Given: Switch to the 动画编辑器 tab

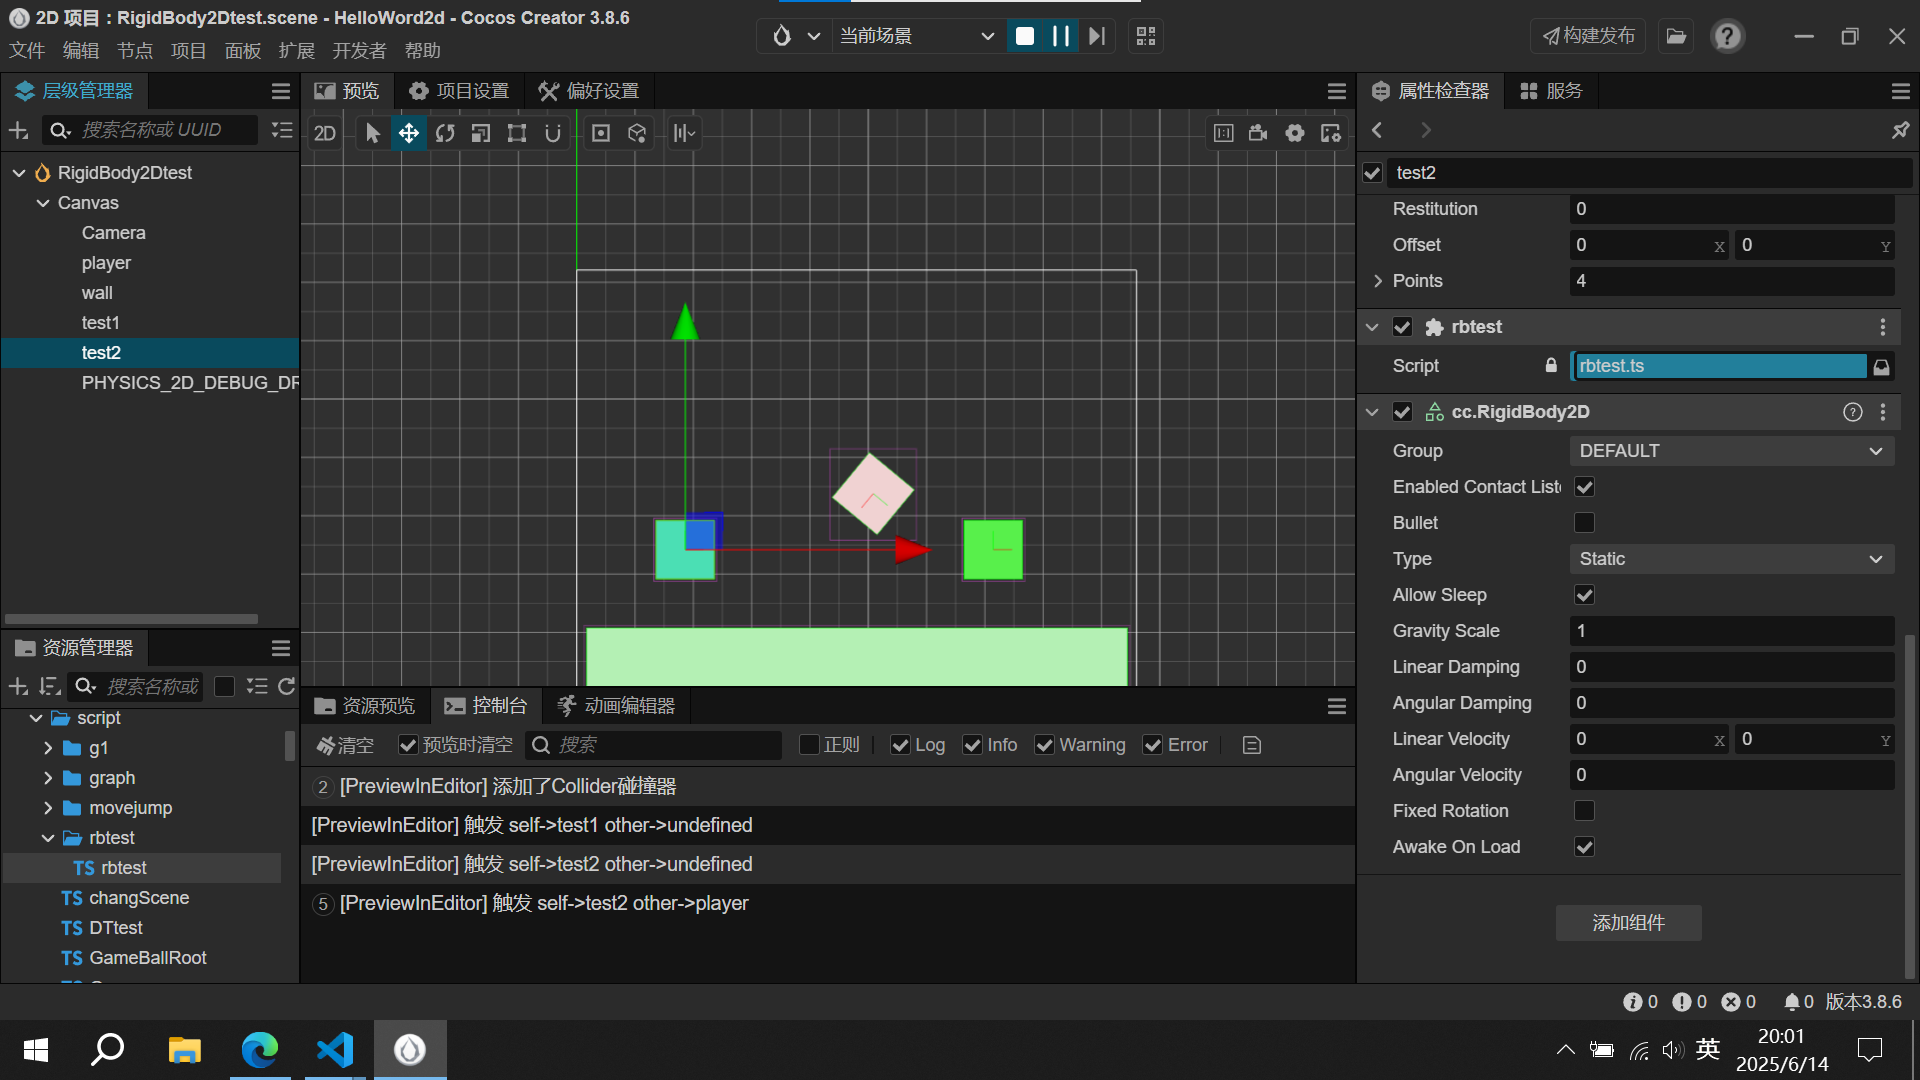Looking at the screenshot, I should (x=617, y=706).
